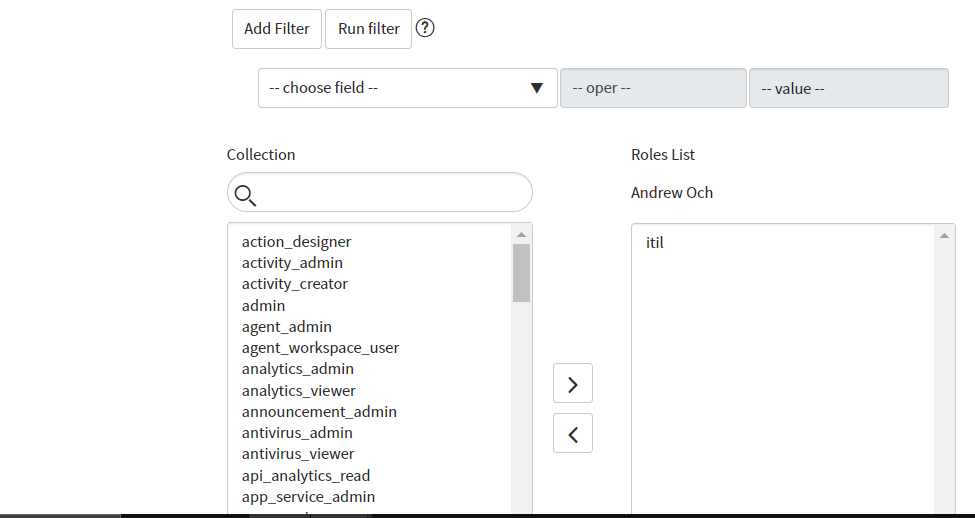Viewport: 975px width, 518px height.
Task: Move selected role right with arrow button
Action: (x=573, y=383)
